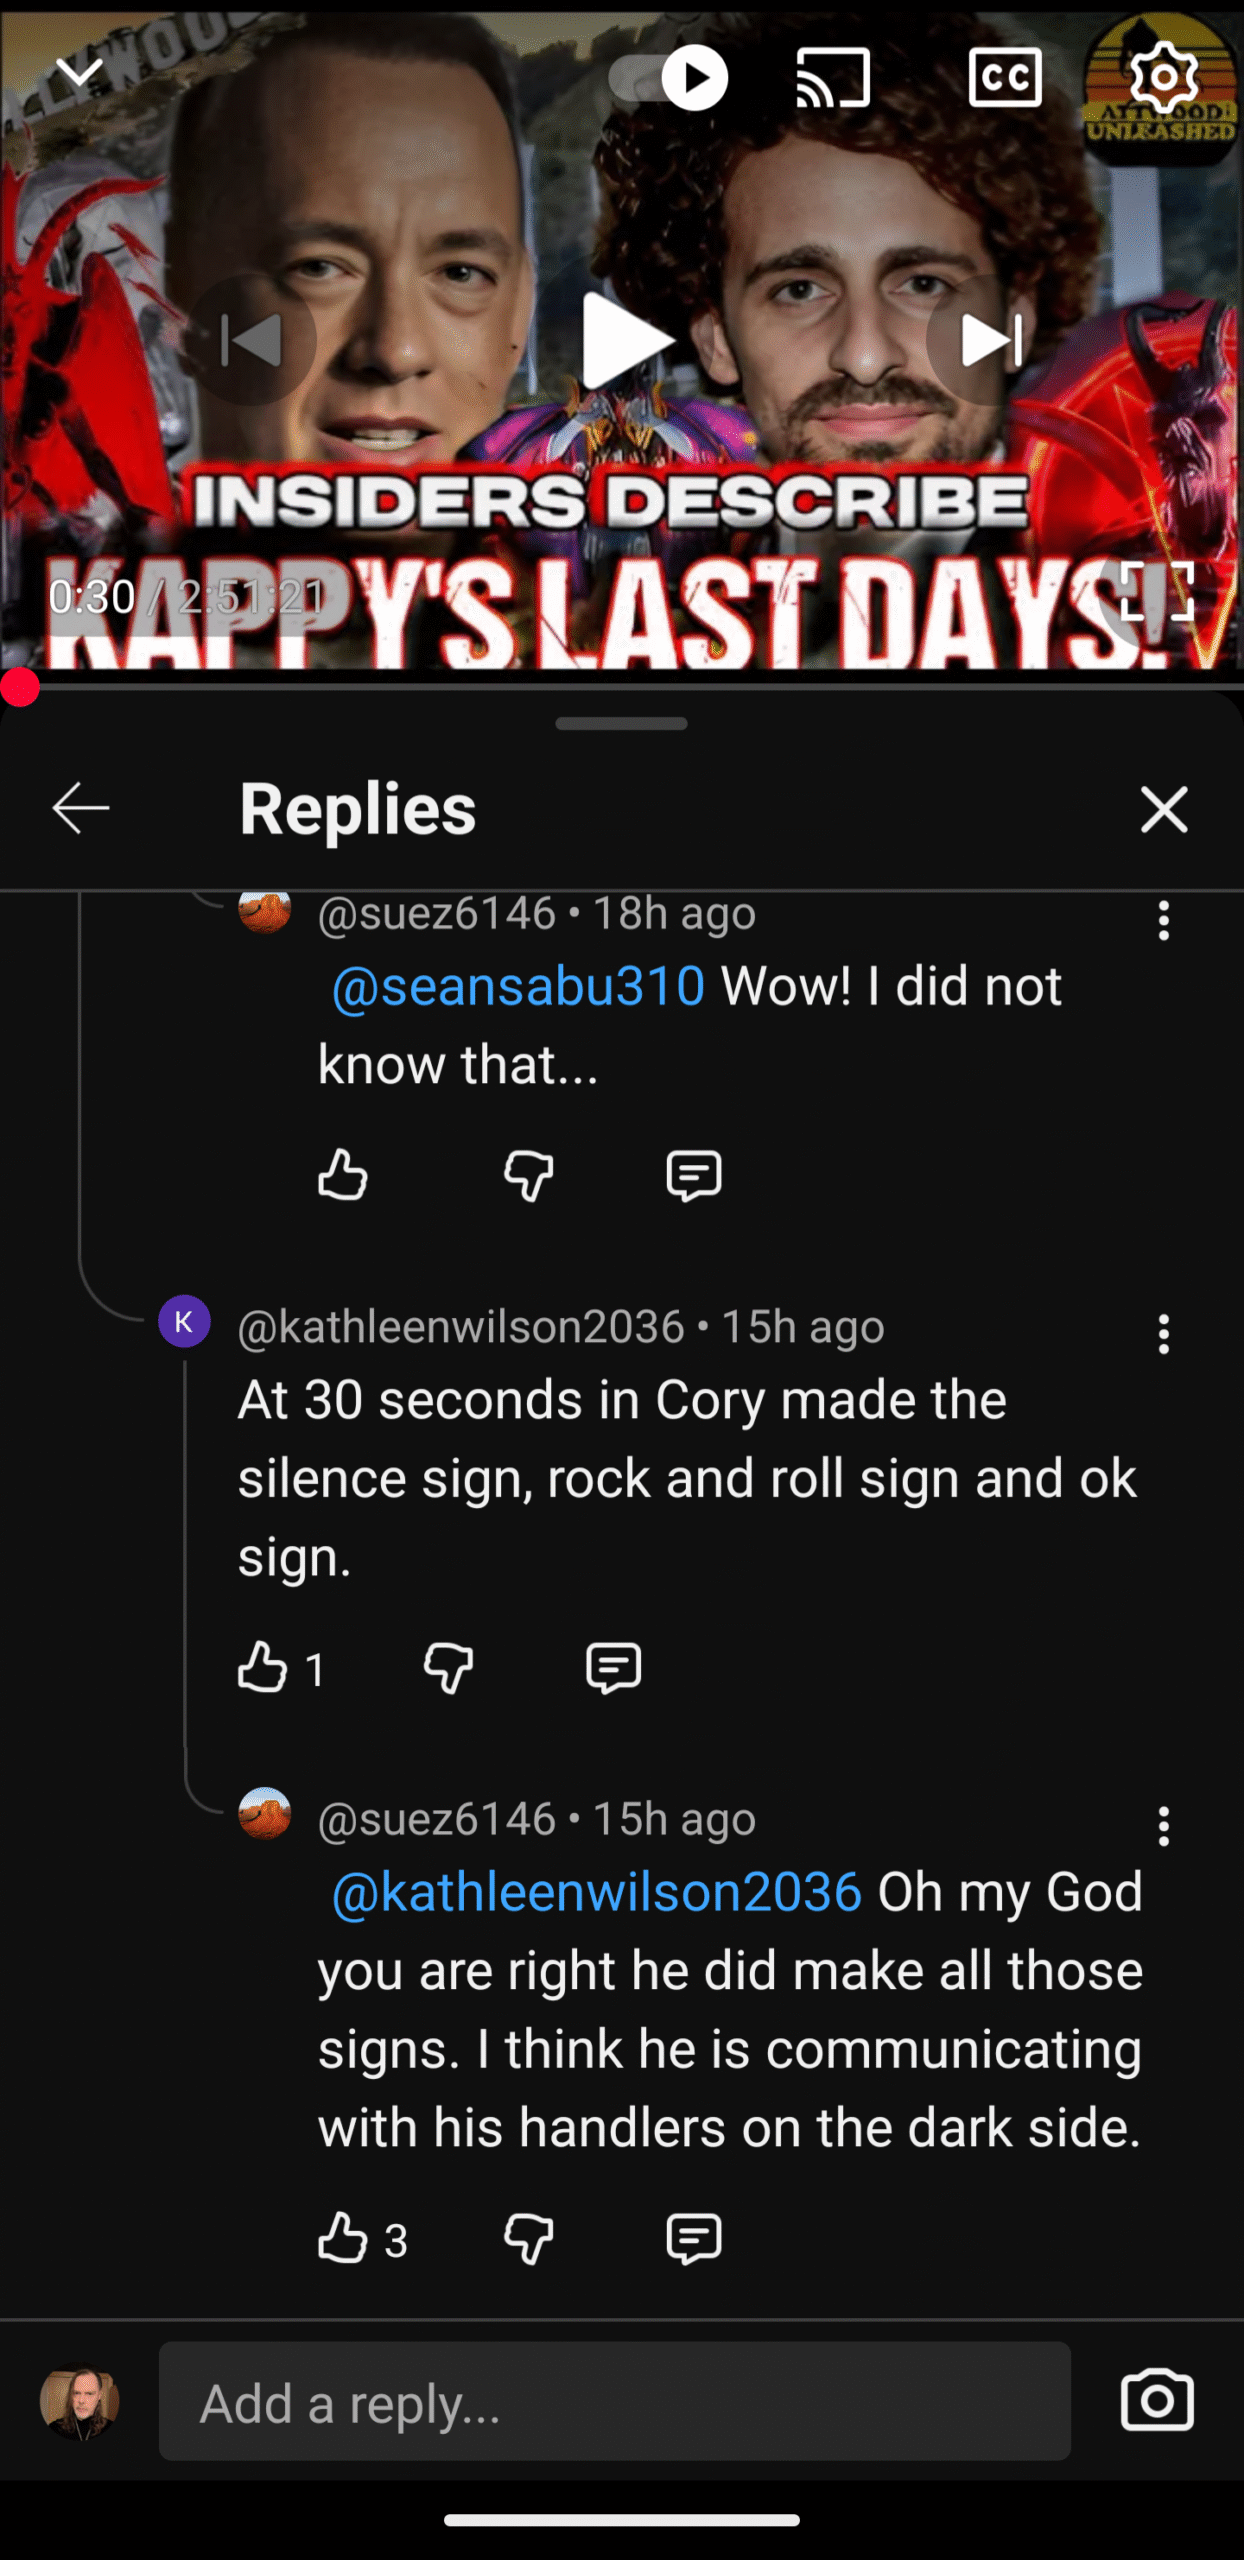This screenshot has height=2560, width=1244.
Task: Like the "At 30 seconds in Cory" comment
Action: 262,1667
